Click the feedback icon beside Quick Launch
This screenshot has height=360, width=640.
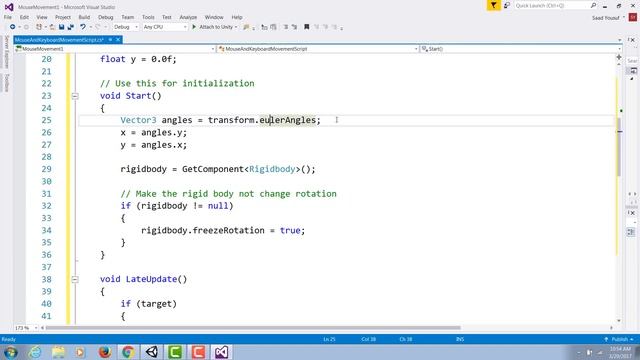(507, 5)
